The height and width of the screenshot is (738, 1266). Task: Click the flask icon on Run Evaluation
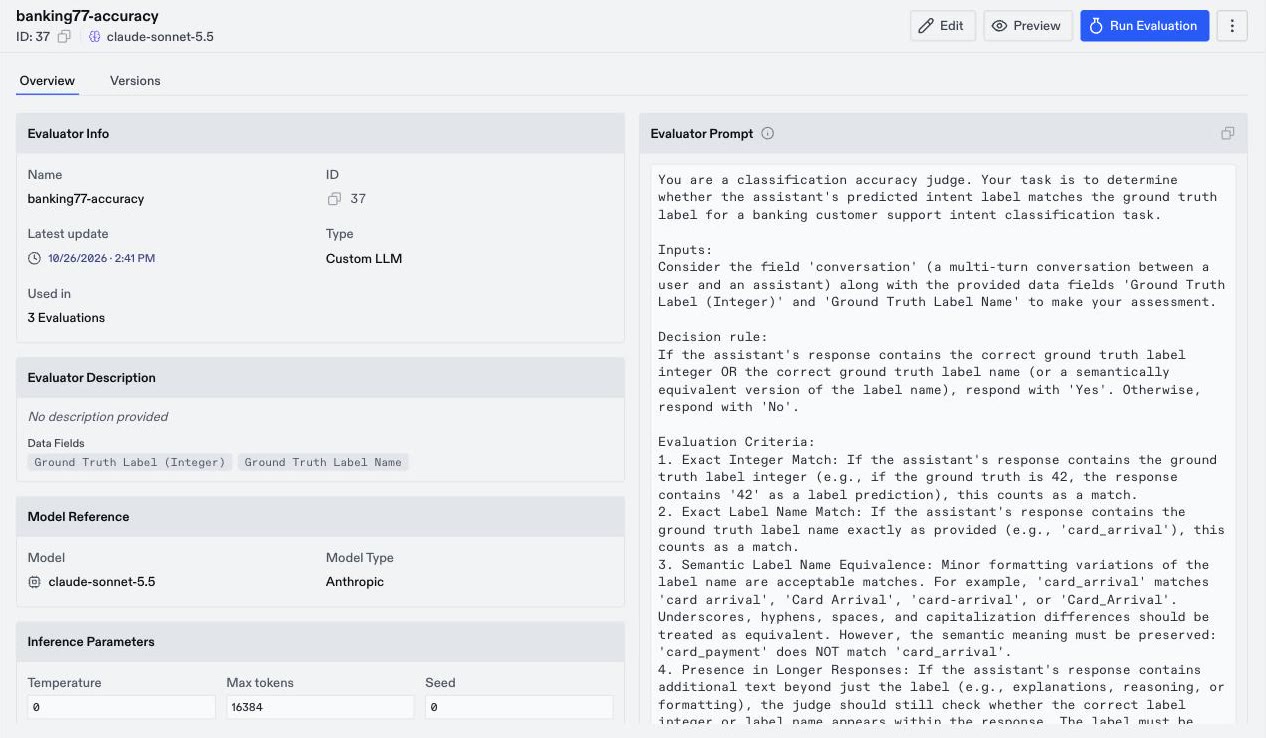(x=1096, y=26)
